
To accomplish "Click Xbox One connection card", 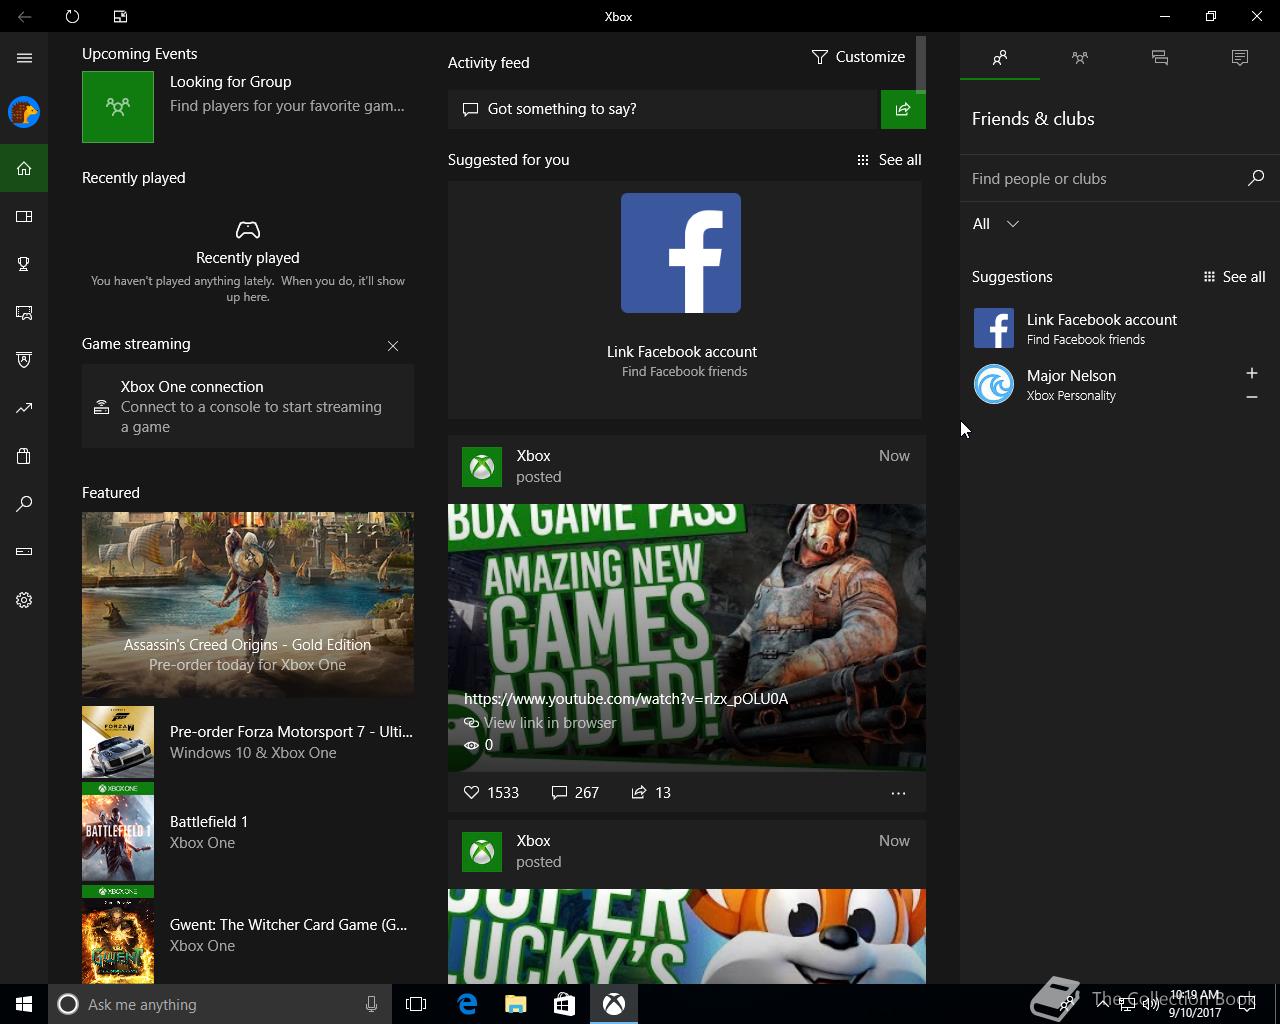I will pyautogui.click(x=248, y=406).
